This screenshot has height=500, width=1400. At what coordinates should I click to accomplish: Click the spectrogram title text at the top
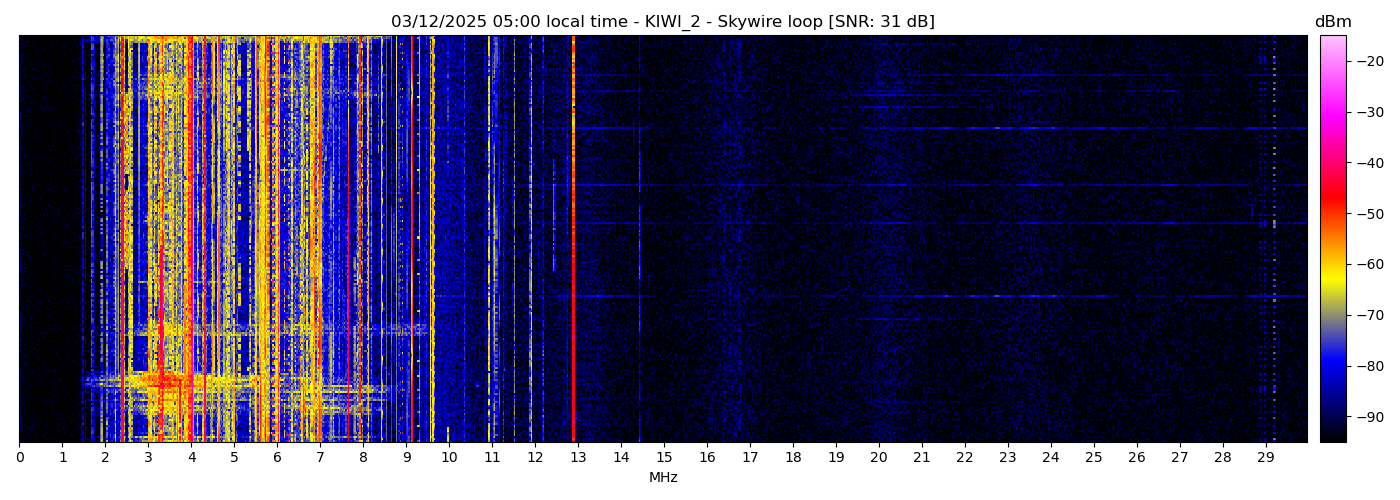coord(662,22)
